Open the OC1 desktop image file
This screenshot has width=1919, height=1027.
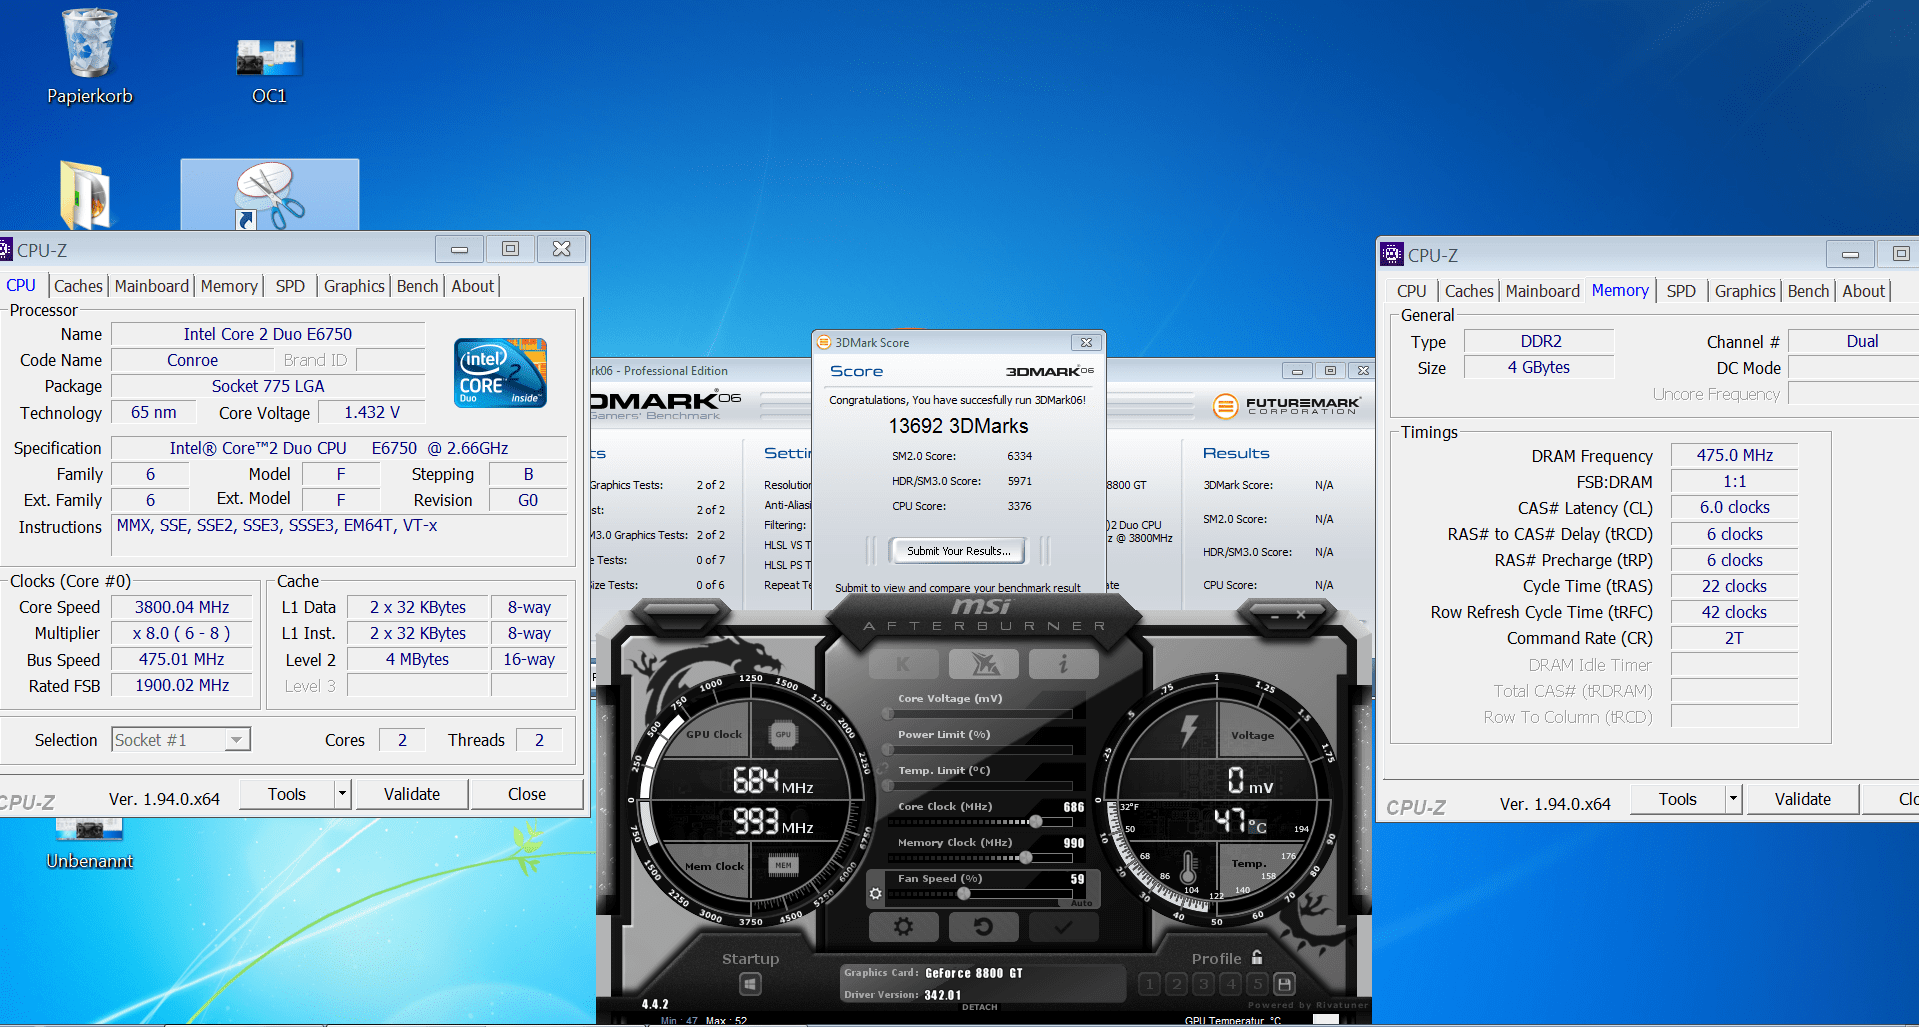(269, 70)
